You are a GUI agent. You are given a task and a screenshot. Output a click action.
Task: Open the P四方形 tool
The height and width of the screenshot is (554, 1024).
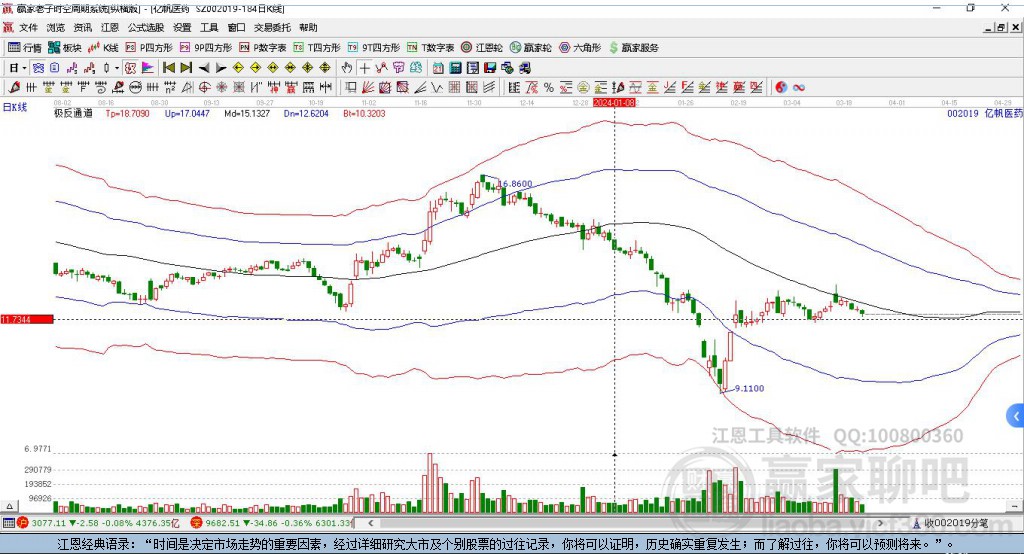pyautogui.click(x=149, y=47)
